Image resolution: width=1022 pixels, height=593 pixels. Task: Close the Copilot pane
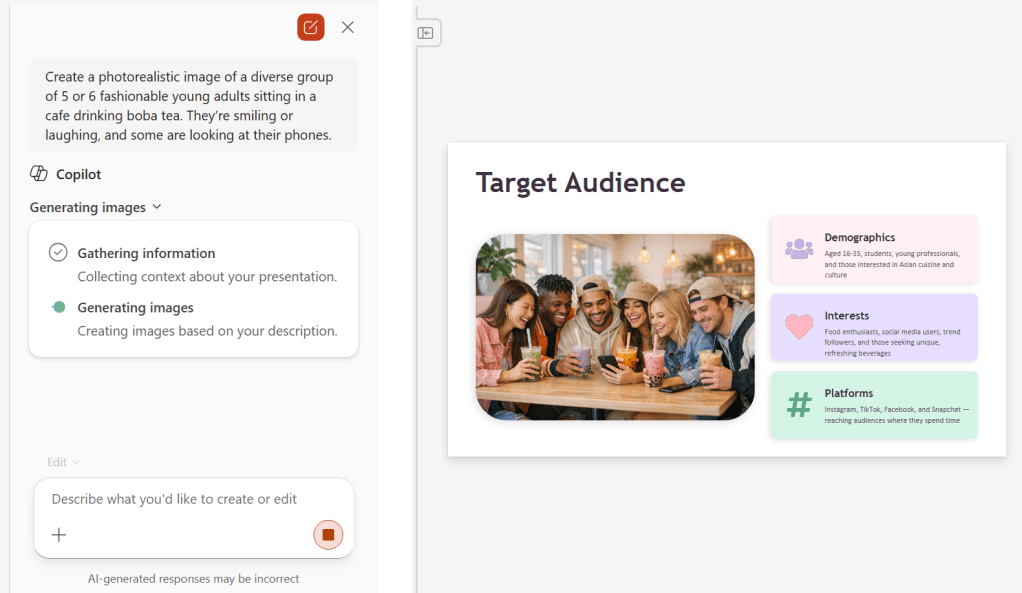pos(348,27)
